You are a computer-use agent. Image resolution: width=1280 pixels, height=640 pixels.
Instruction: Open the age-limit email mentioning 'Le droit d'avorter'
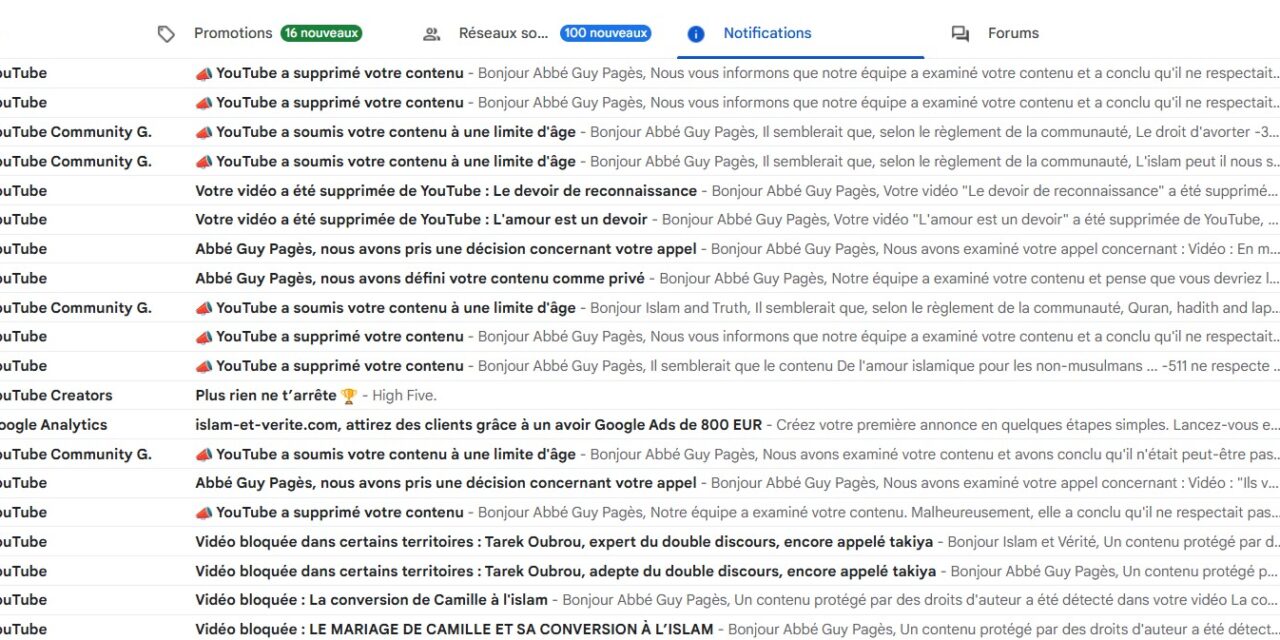pos(640,132)
